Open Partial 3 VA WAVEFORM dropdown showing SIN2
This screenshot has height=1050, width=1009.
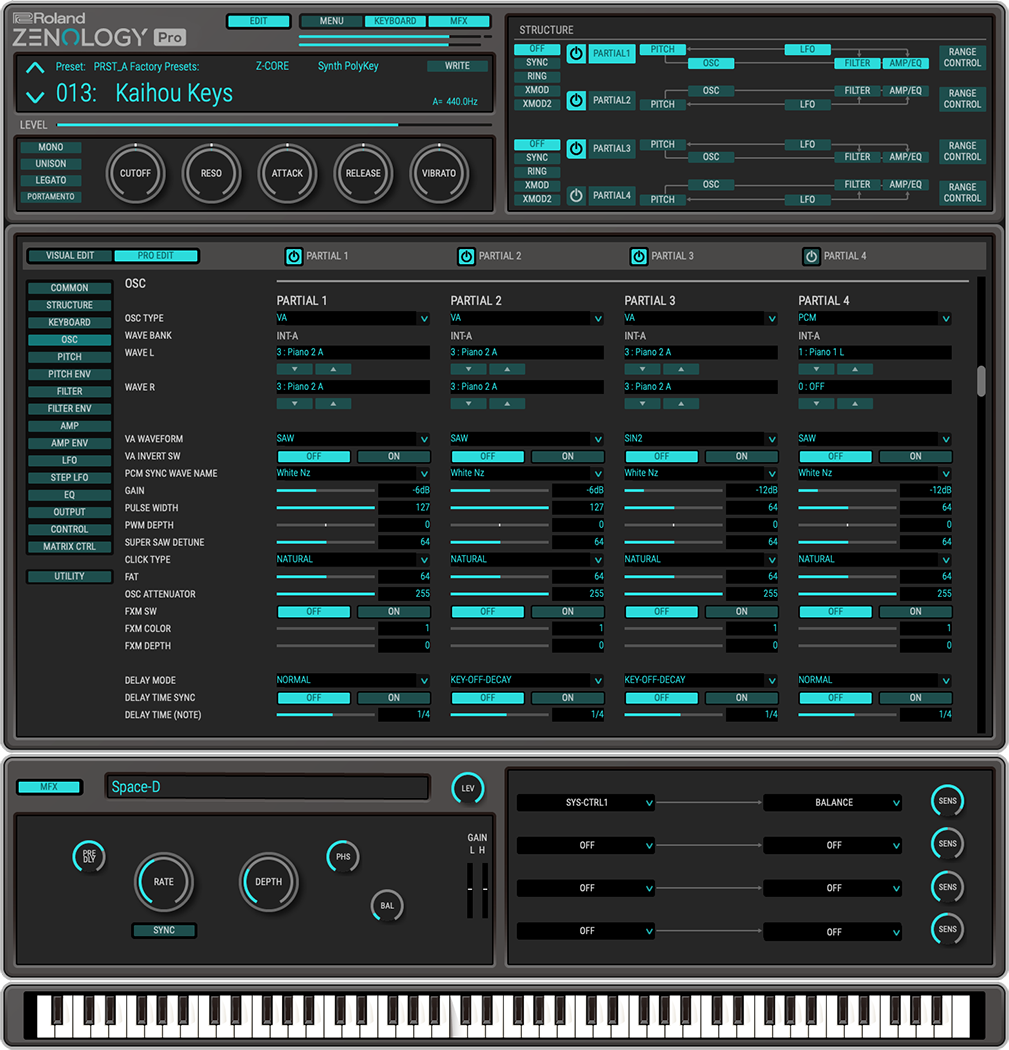(x=701, y=439)
